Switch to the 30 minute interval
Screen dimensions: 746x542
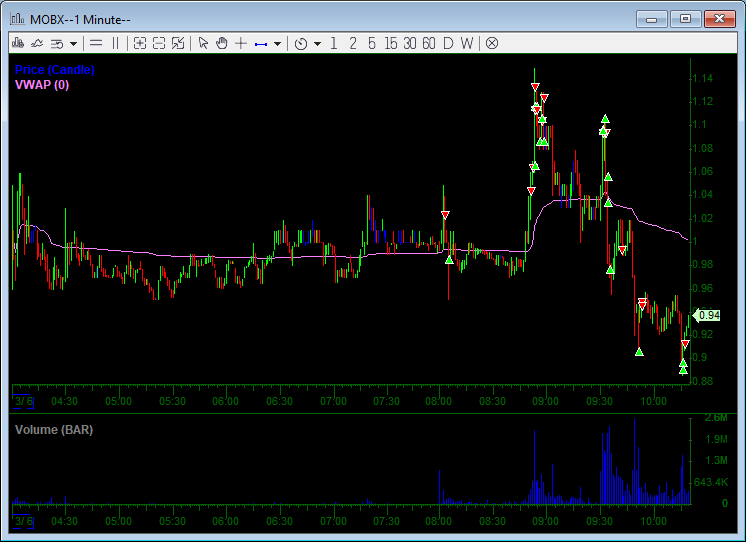[x=410, y=44]
